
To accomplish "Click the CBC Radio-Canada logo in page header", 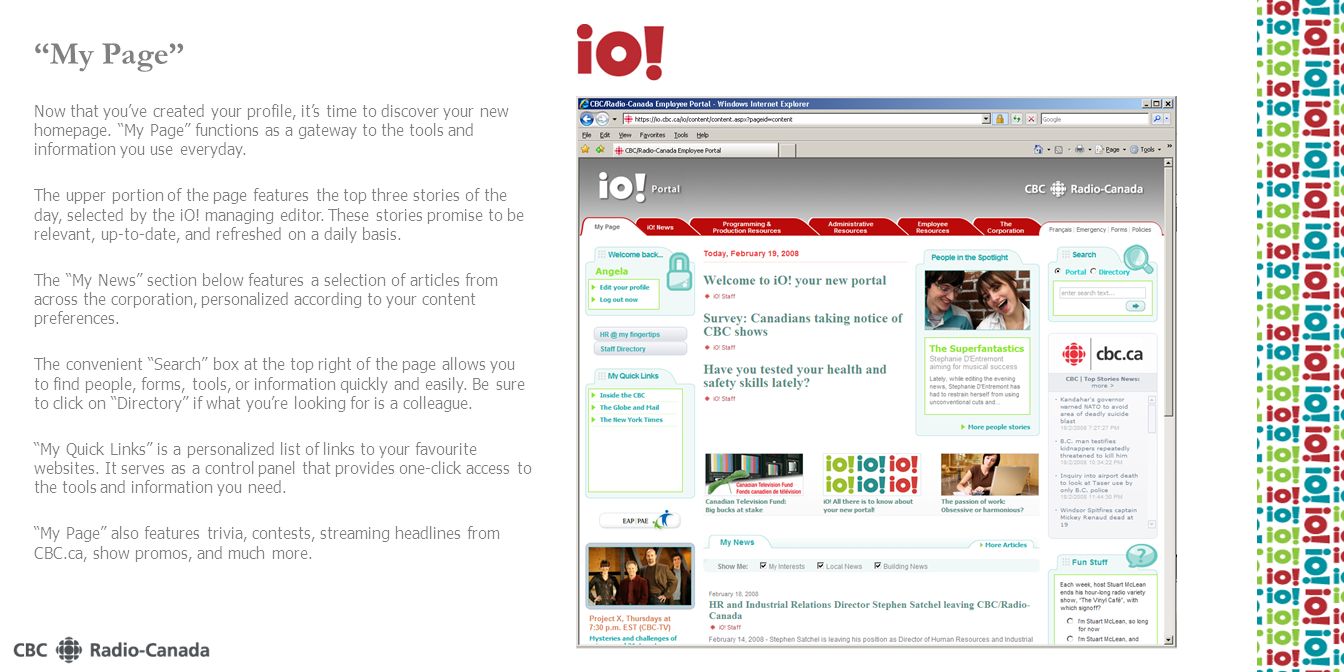I will [x=1083, y=188].
